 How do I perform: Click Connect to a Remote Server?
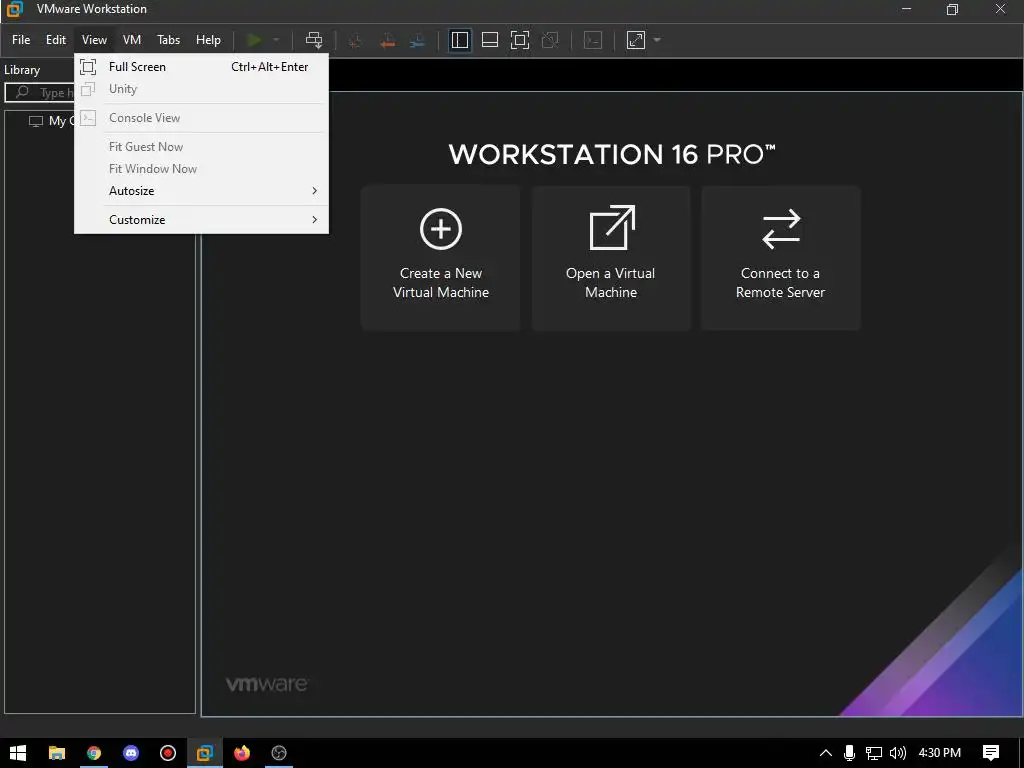[780, 258]
